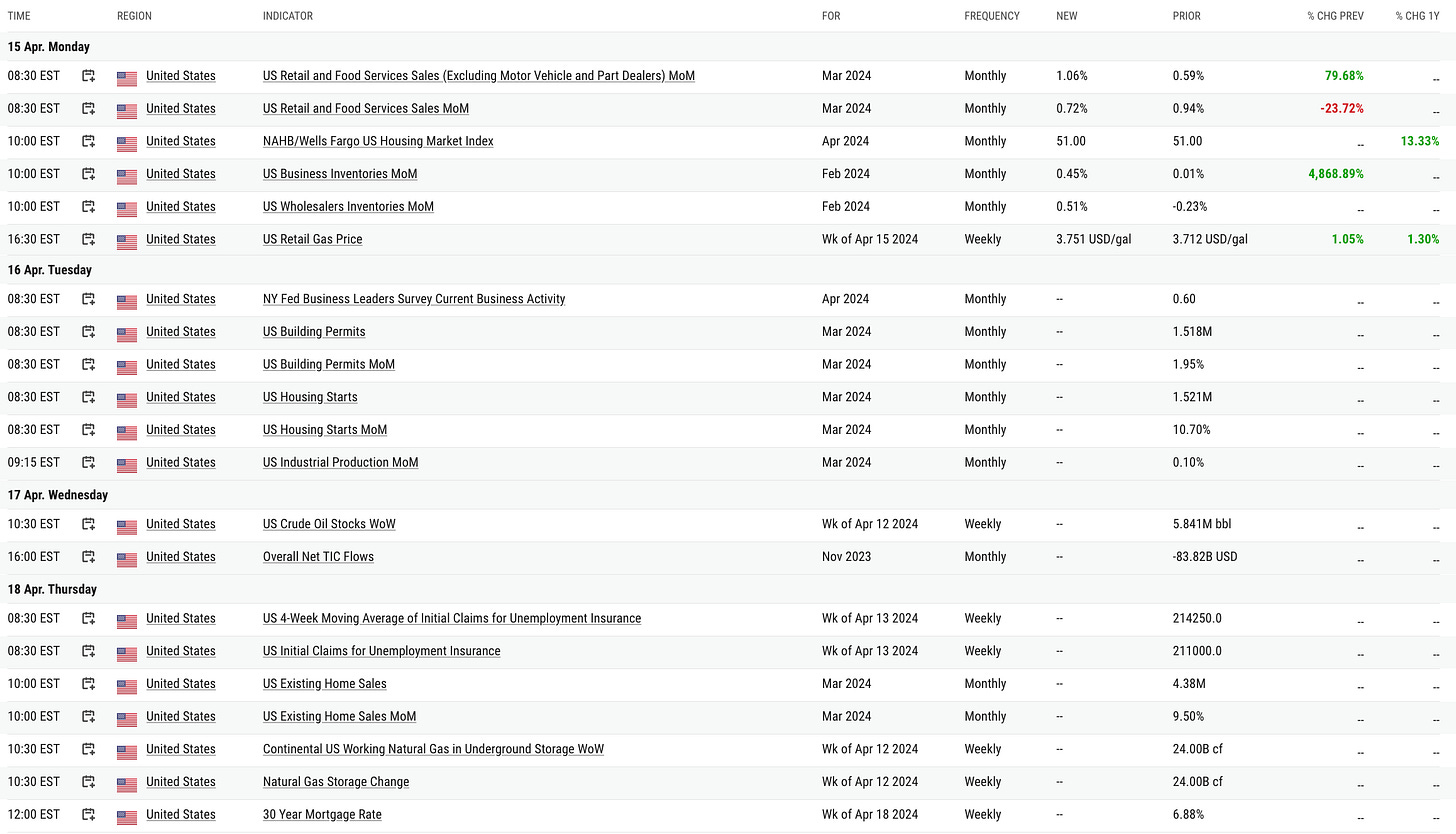Image resolution: width=1456 pixels, height=834 pixels.
Task: Click calendar-add icon for US Existing Home Sales row
Action: [88, 684]
